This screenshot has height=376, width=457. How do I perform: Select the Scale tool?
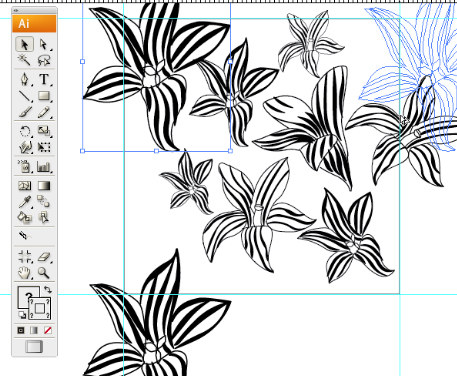(x=44, y=131)
